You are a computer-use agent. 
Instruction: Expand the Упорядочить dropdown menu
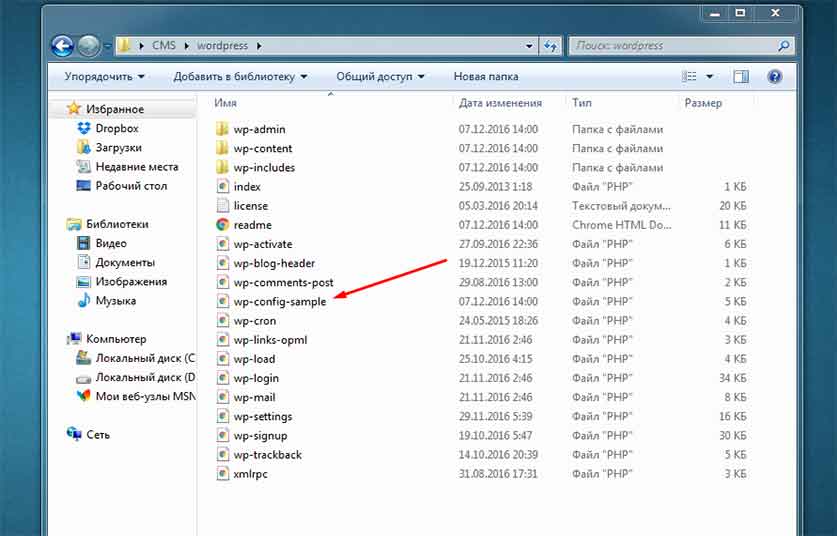click(104, 76)
